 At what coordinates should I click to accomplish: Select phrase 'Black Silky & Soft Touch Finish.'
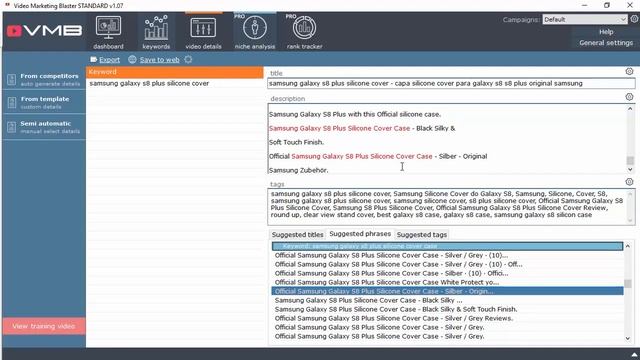pos(447,309)
